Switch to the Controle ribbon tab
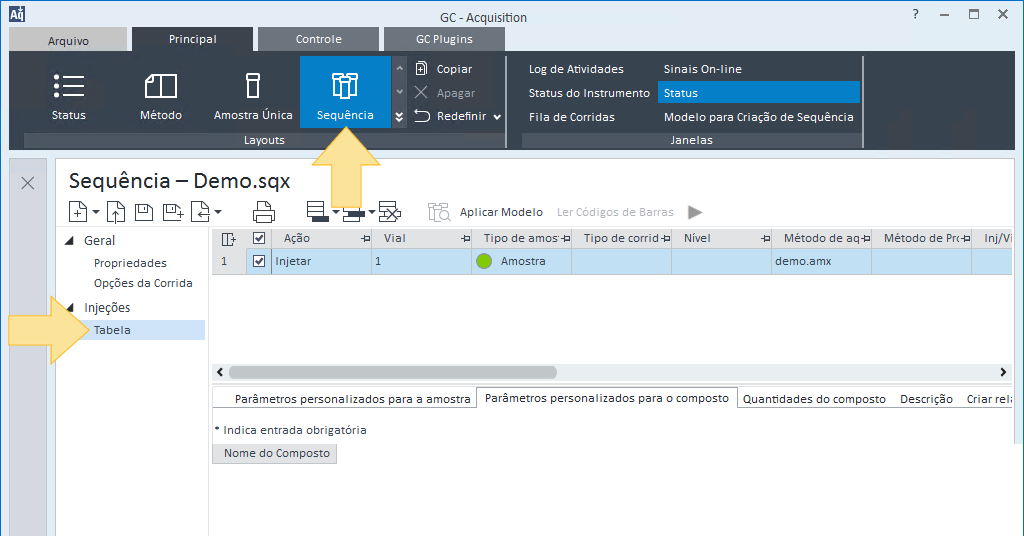1024x536 pixels. 319,39
